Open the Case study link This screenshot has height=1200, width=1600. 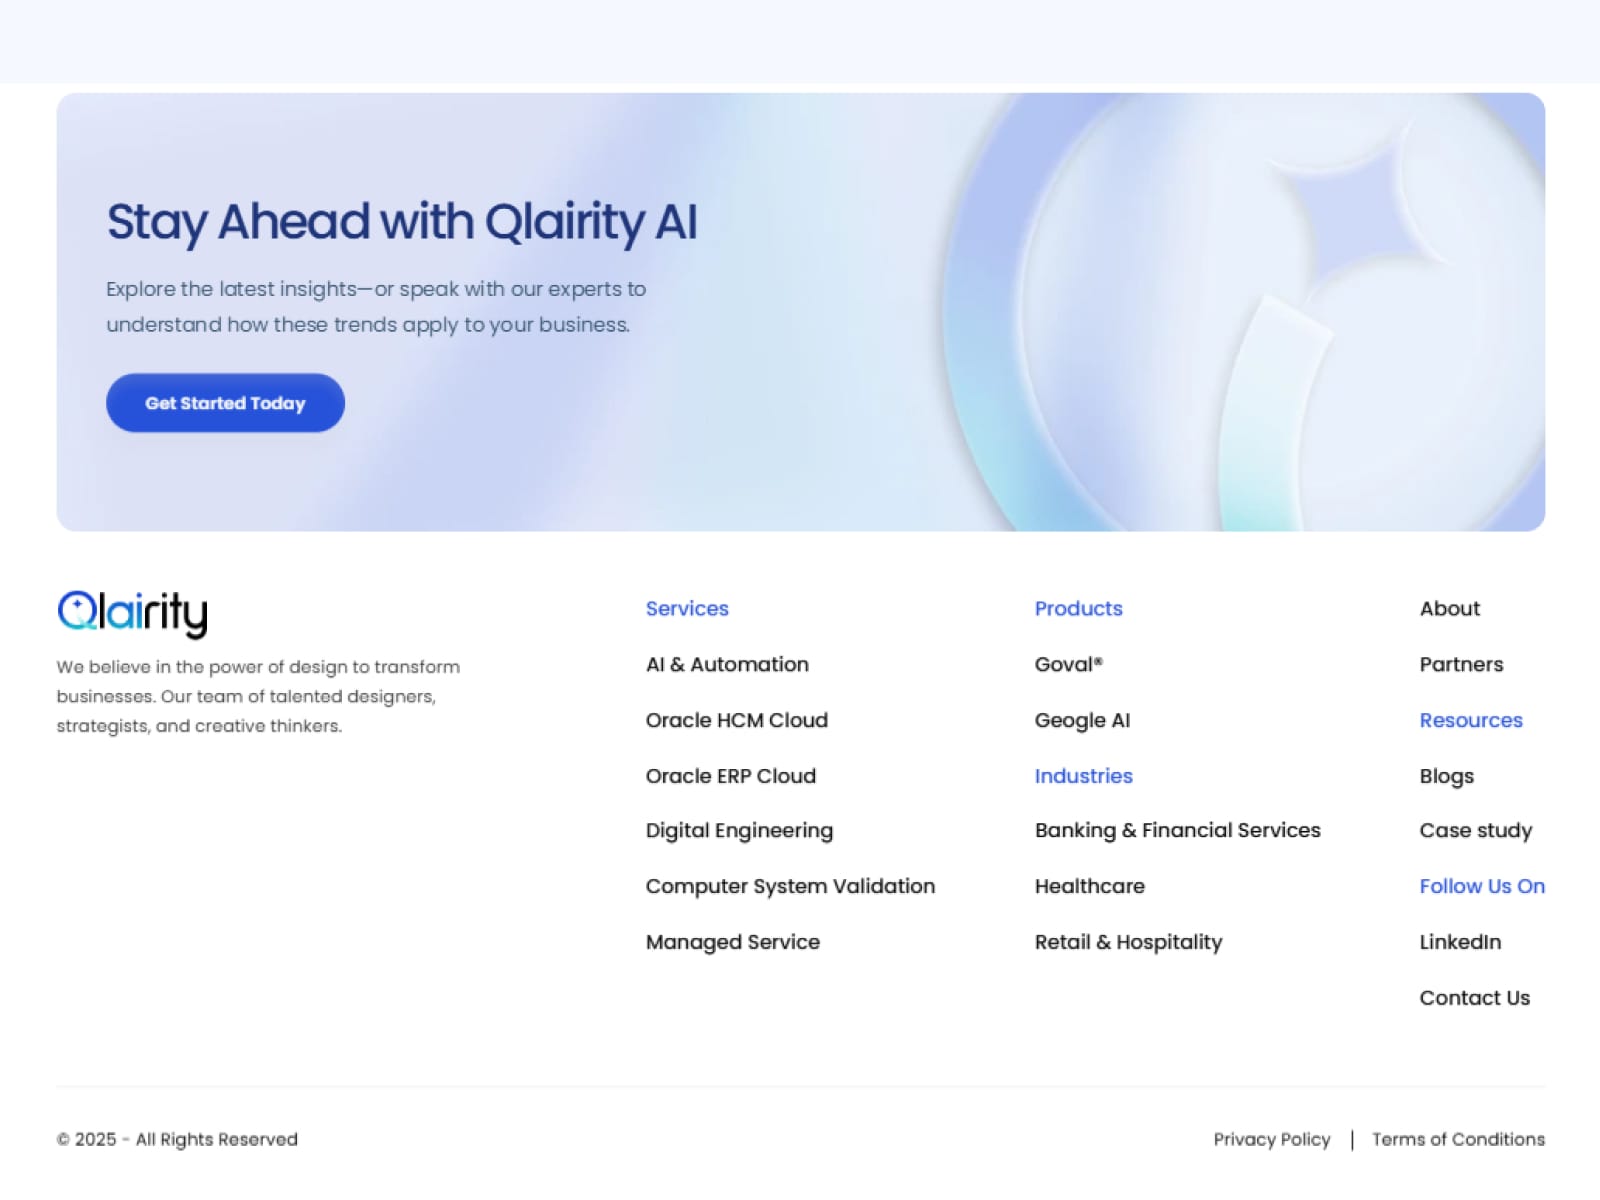1476,831
